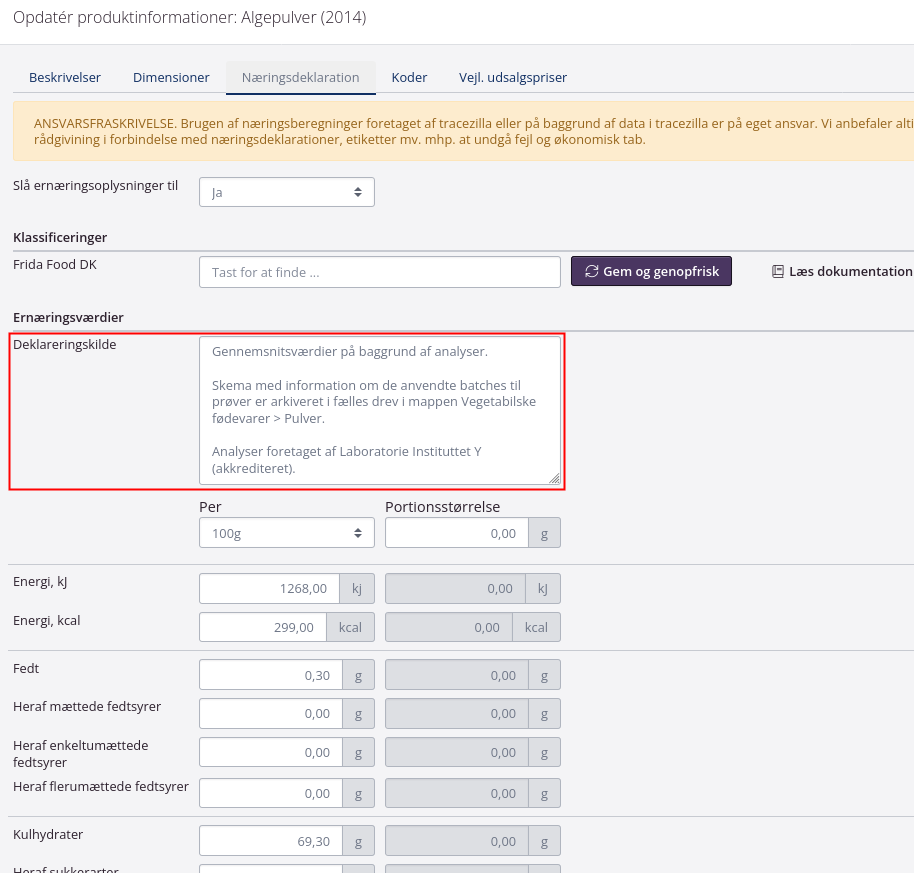Open the Slå ernæringsoplysninger til dropdown
Viewport: 914px width, 873px height.
[286, 192]
